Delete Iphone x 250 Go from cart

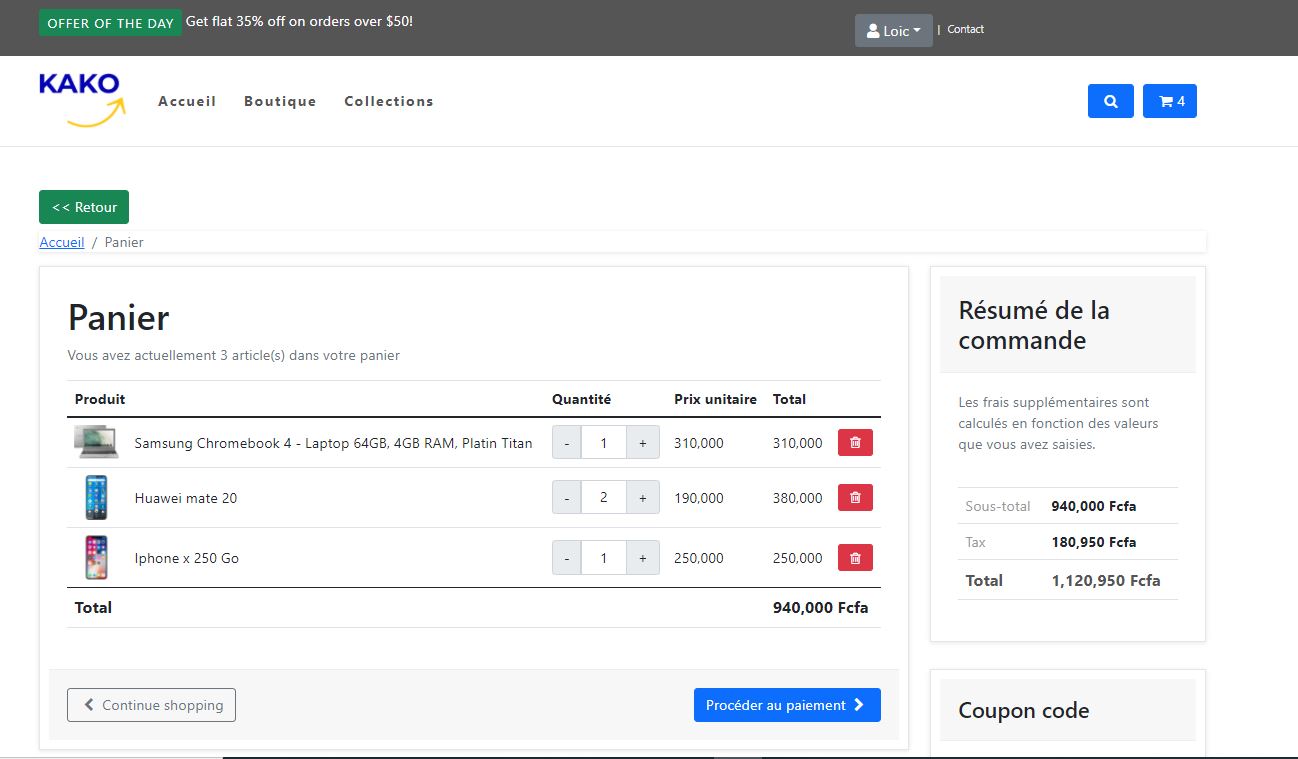tap(855, 558)
